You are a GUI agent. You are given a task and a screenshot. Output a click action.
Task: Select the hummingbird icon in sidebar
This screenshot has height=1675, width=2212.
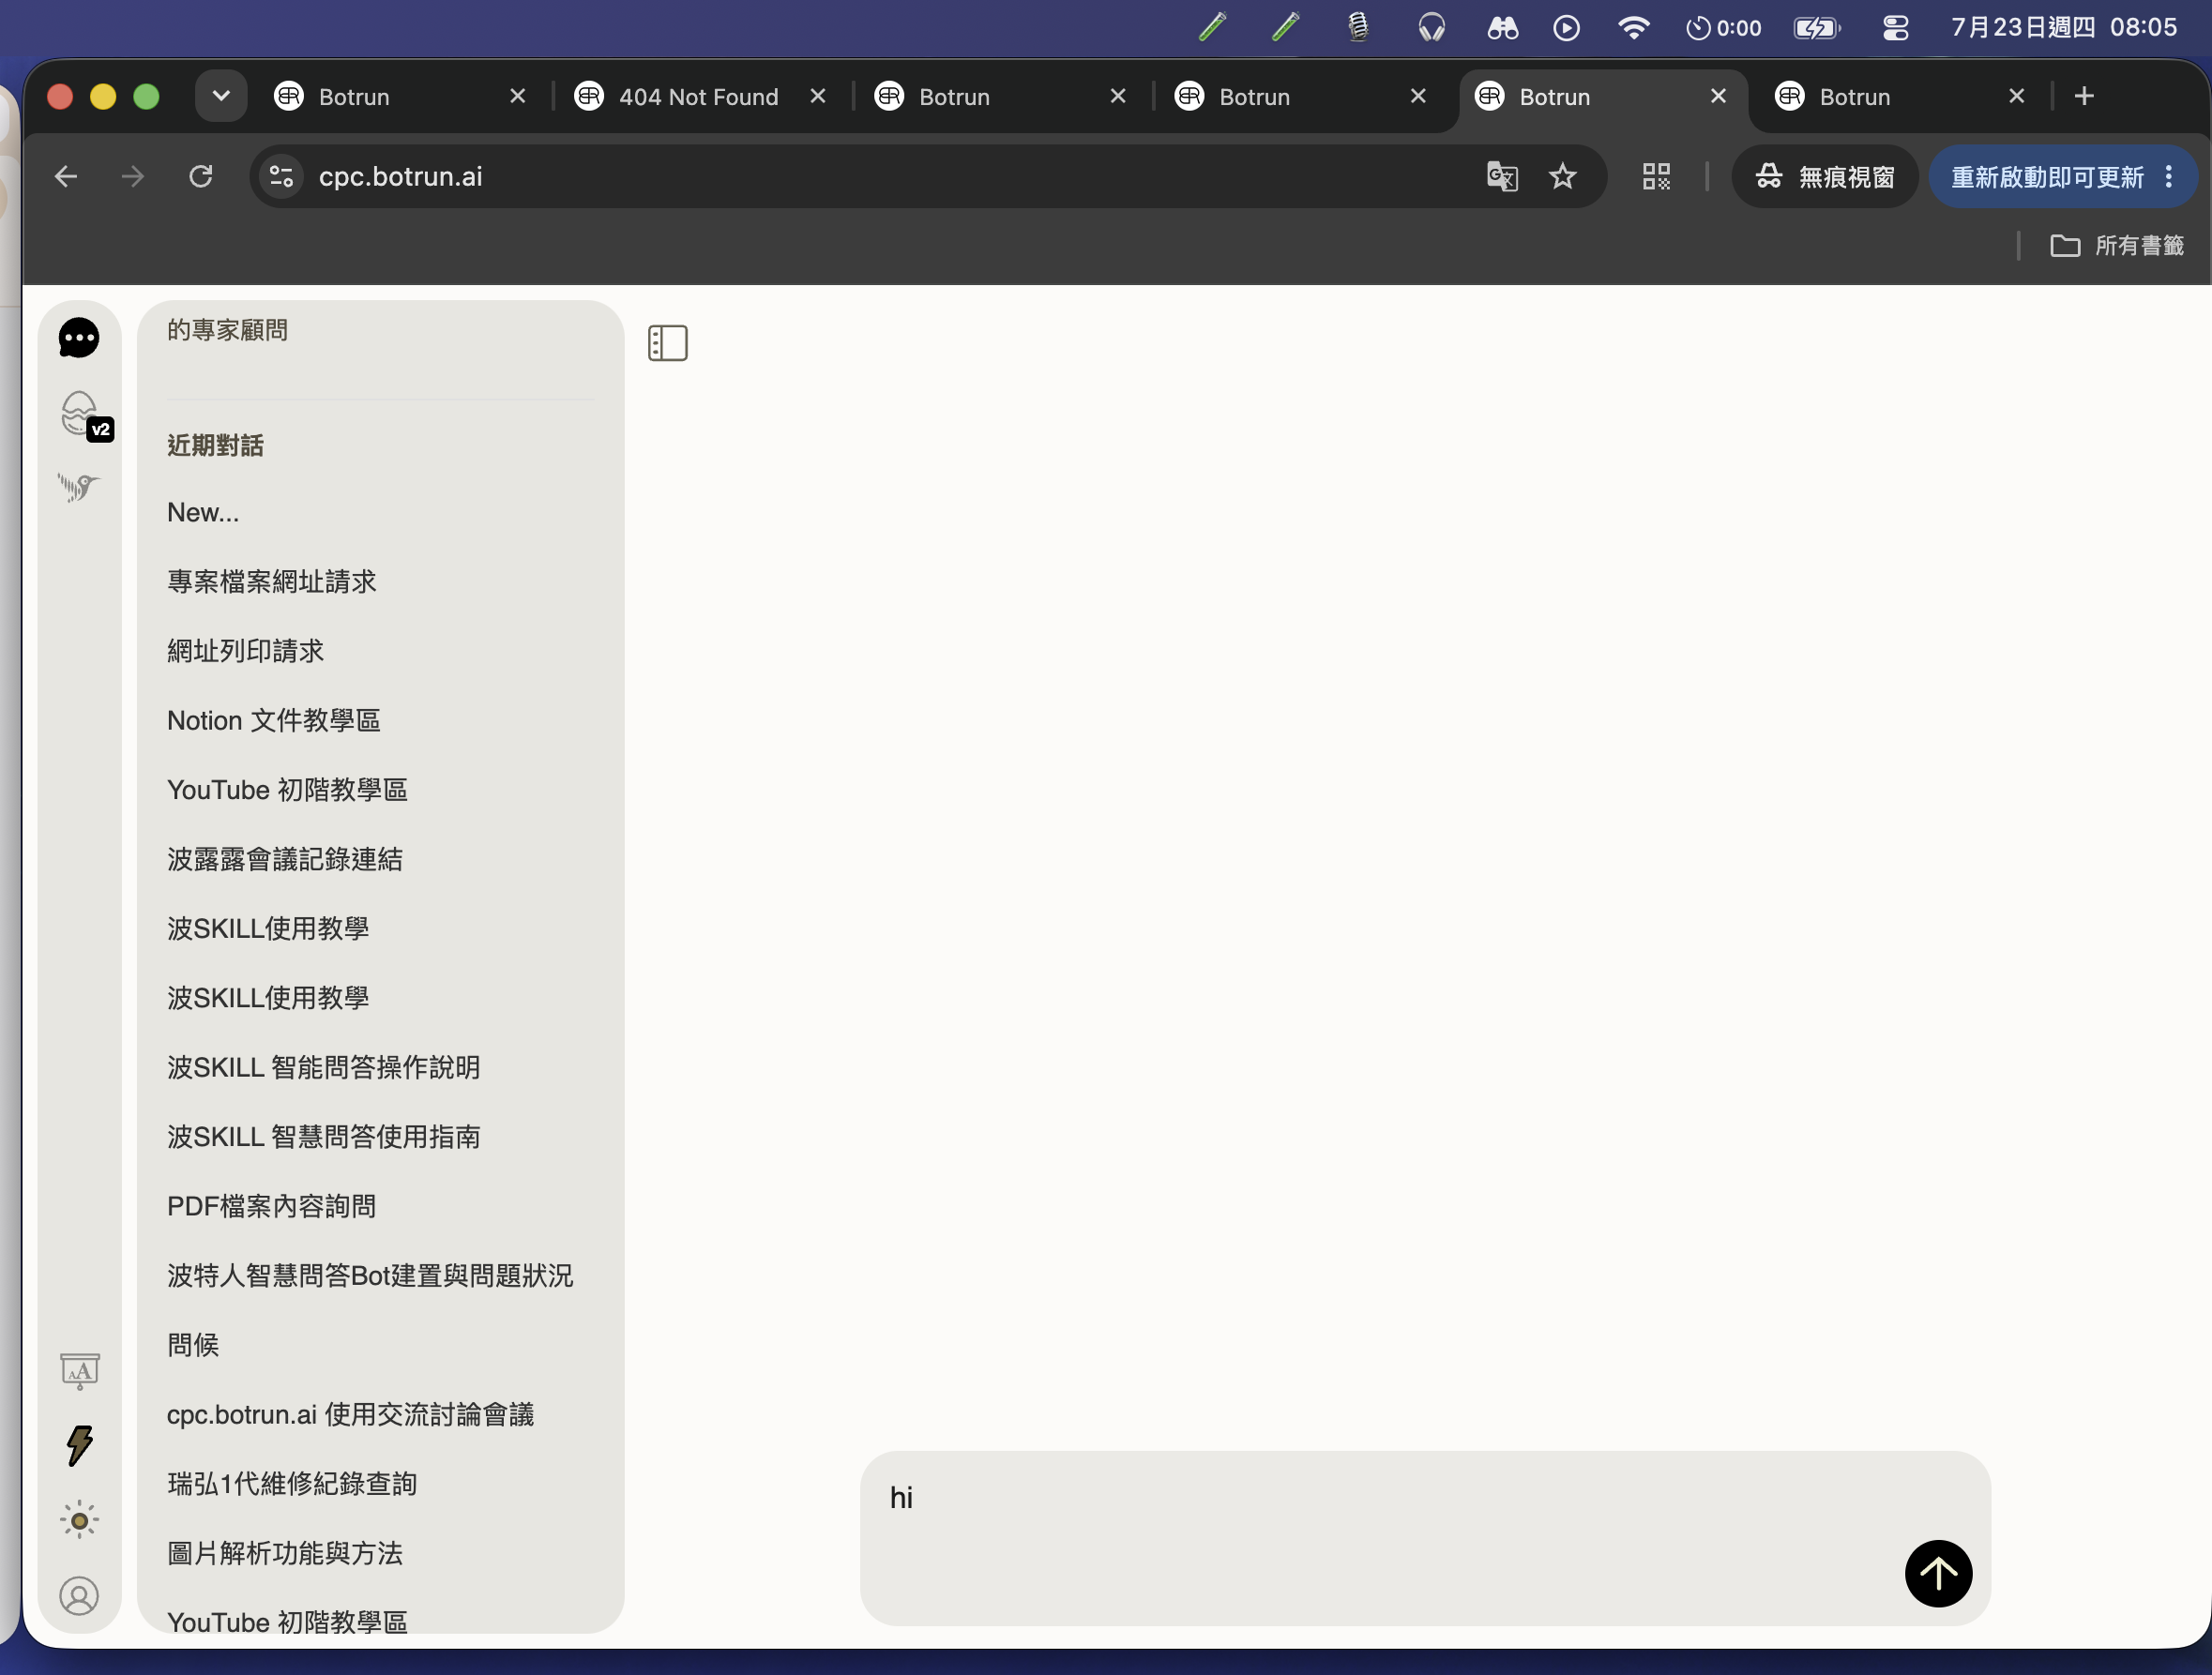(x=79, y=487)
